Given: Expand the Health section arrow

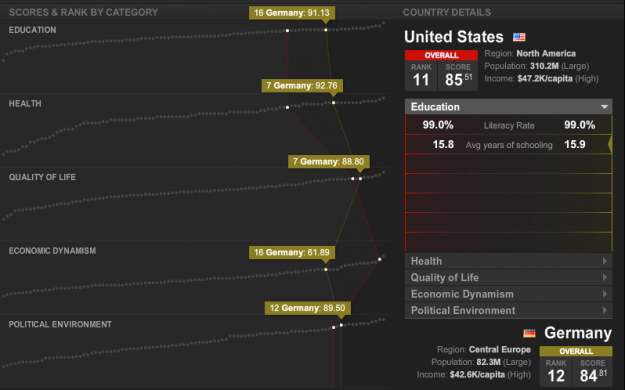Looking at the screenshot, I should [605, 261].
